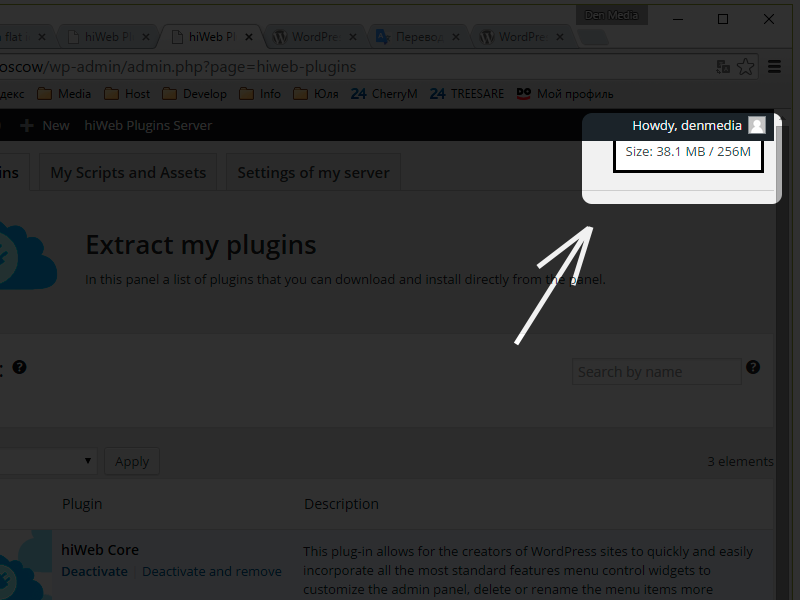
Task: Open the Host bookmarks folder
Action: point(127,94)
